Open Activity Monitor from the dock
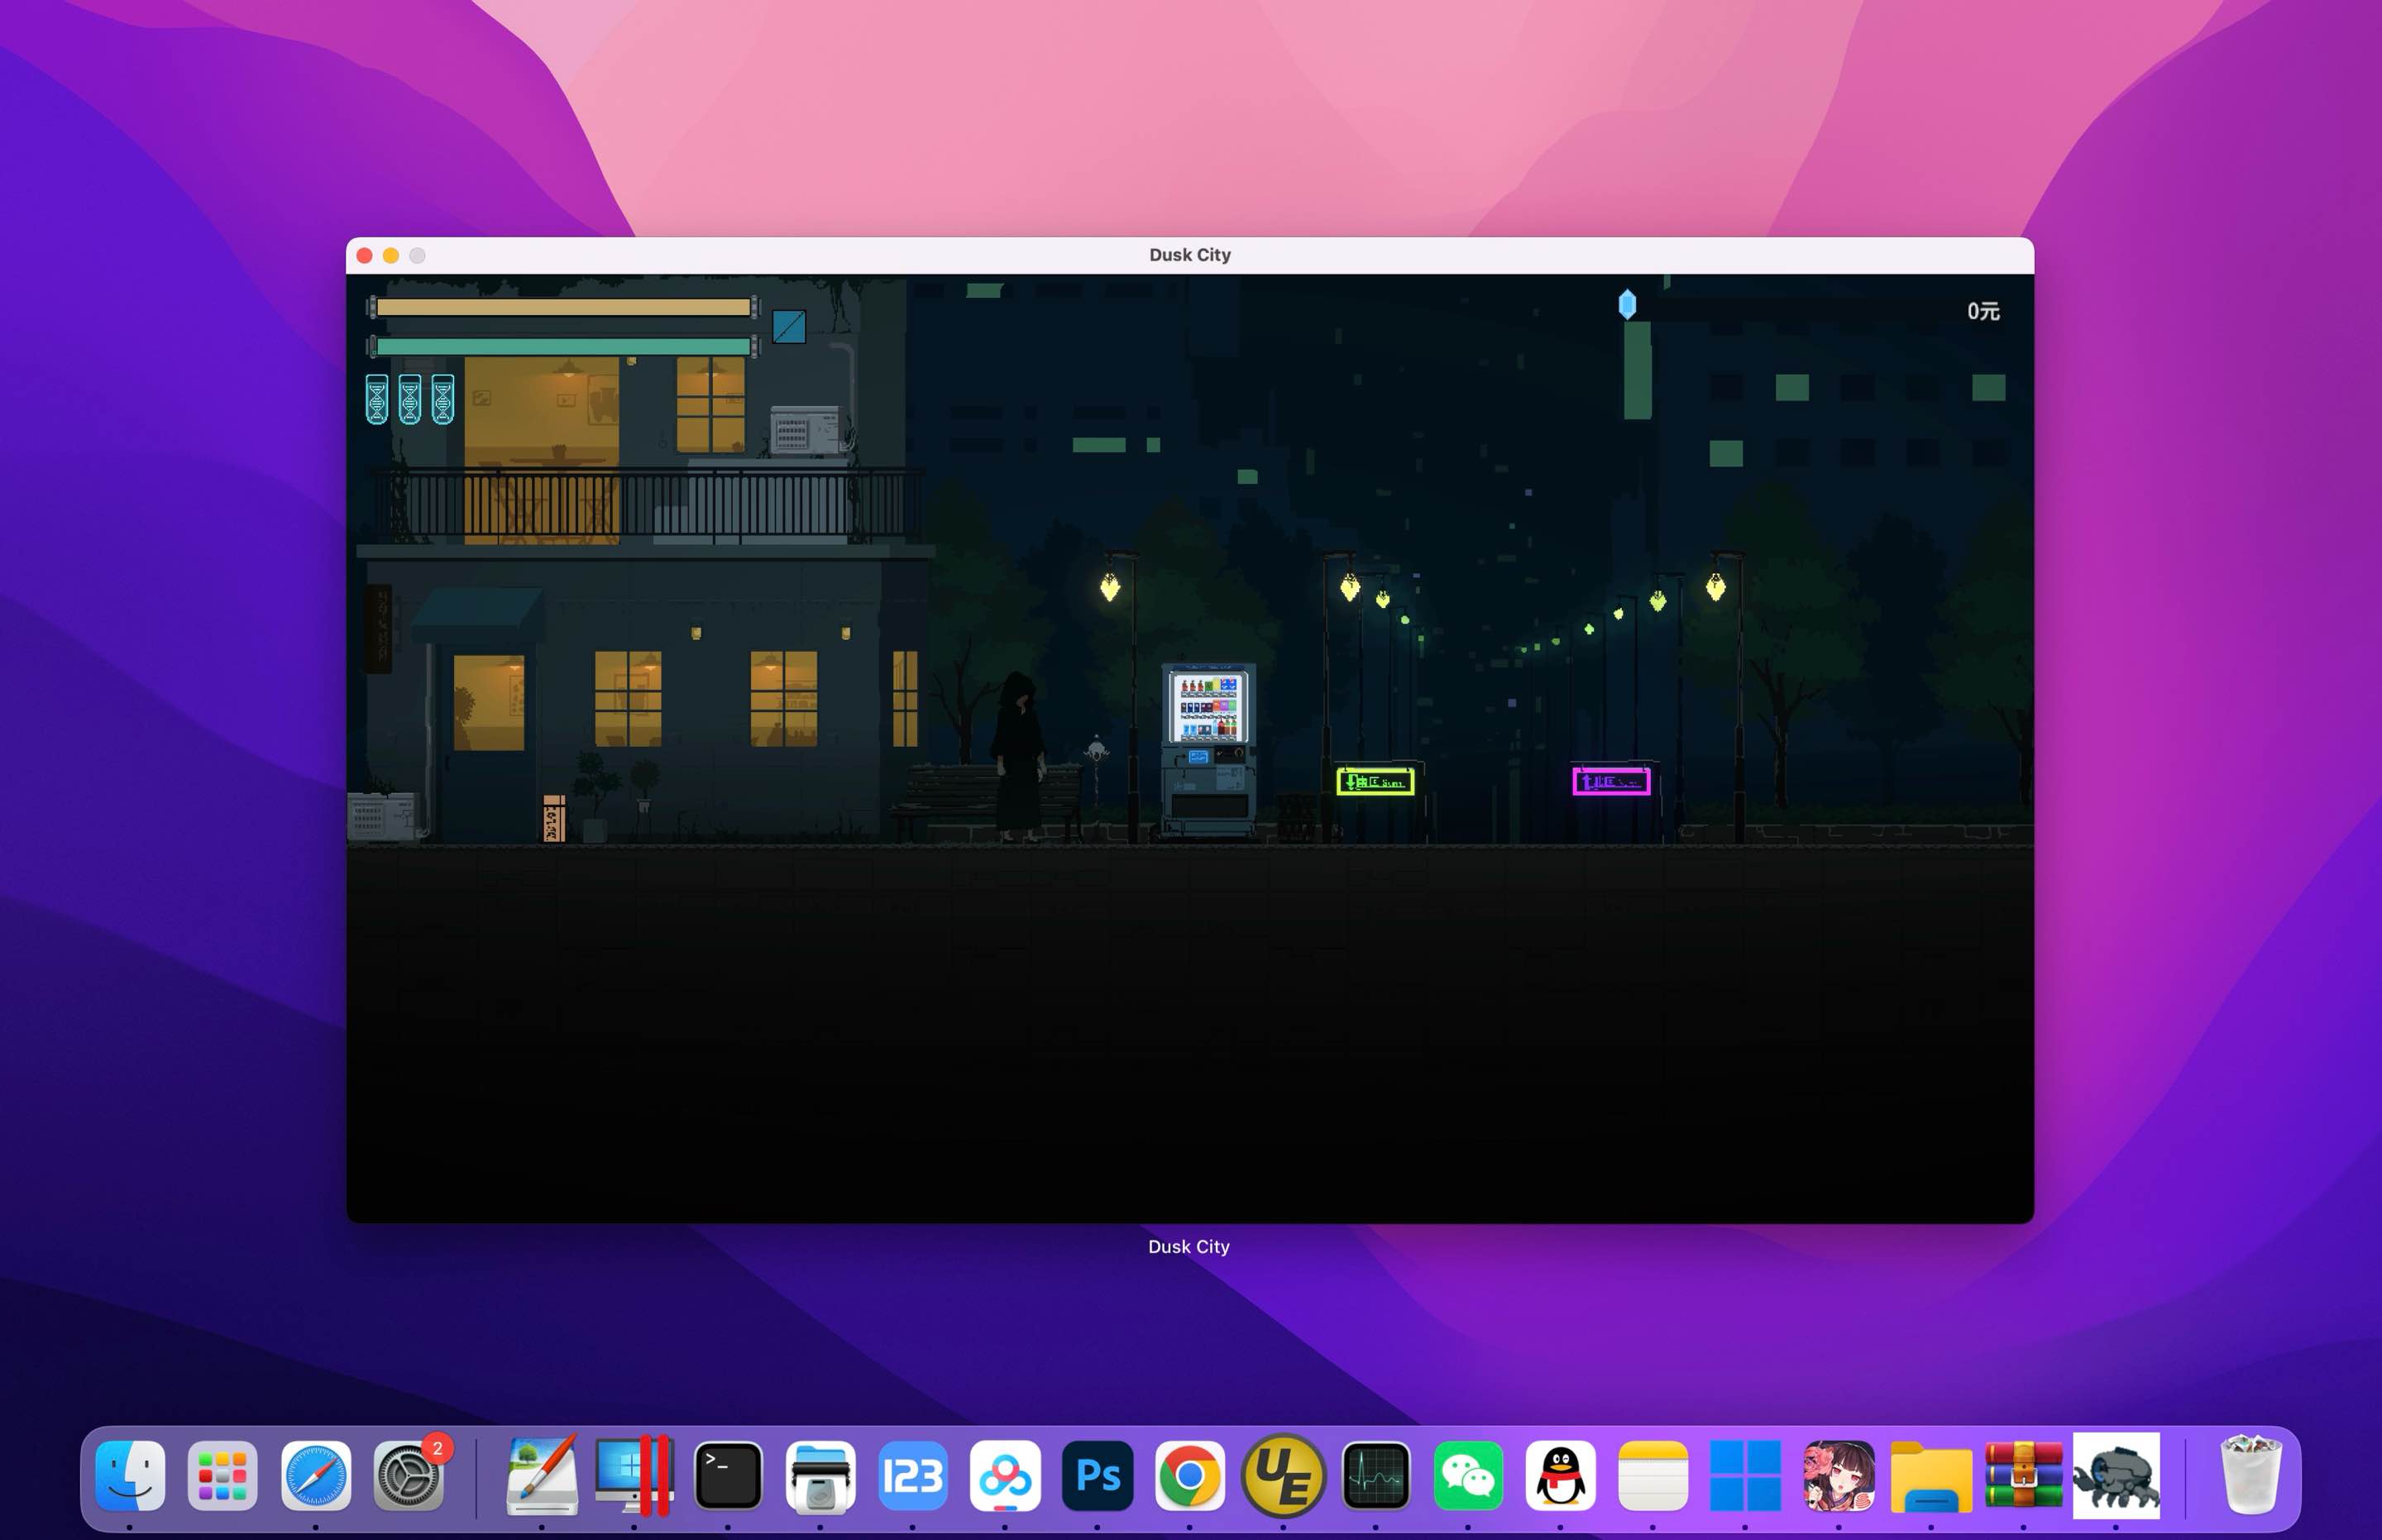The image size is (2382, 1540). coord(1375,1476)
